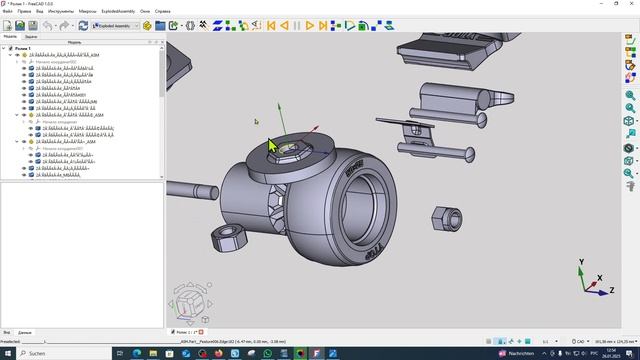Collapse the Ролик 1 root tree node
The image size is (640, 360).
4,48
